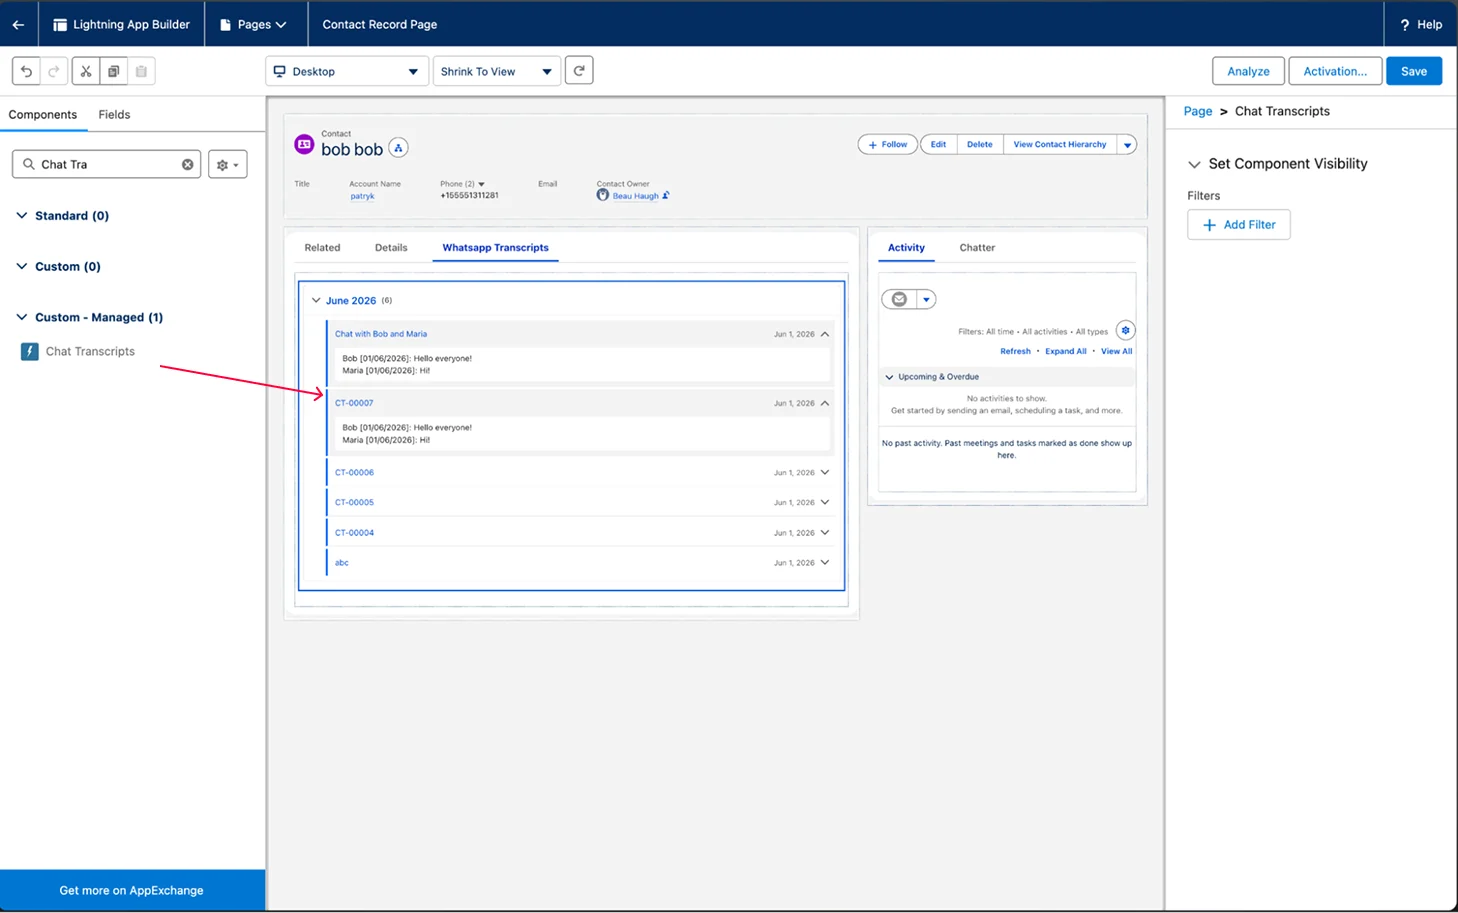Click the Beau Haugh owner avatar
This screenshot has height=913, width=1458.
click(602, 195)
